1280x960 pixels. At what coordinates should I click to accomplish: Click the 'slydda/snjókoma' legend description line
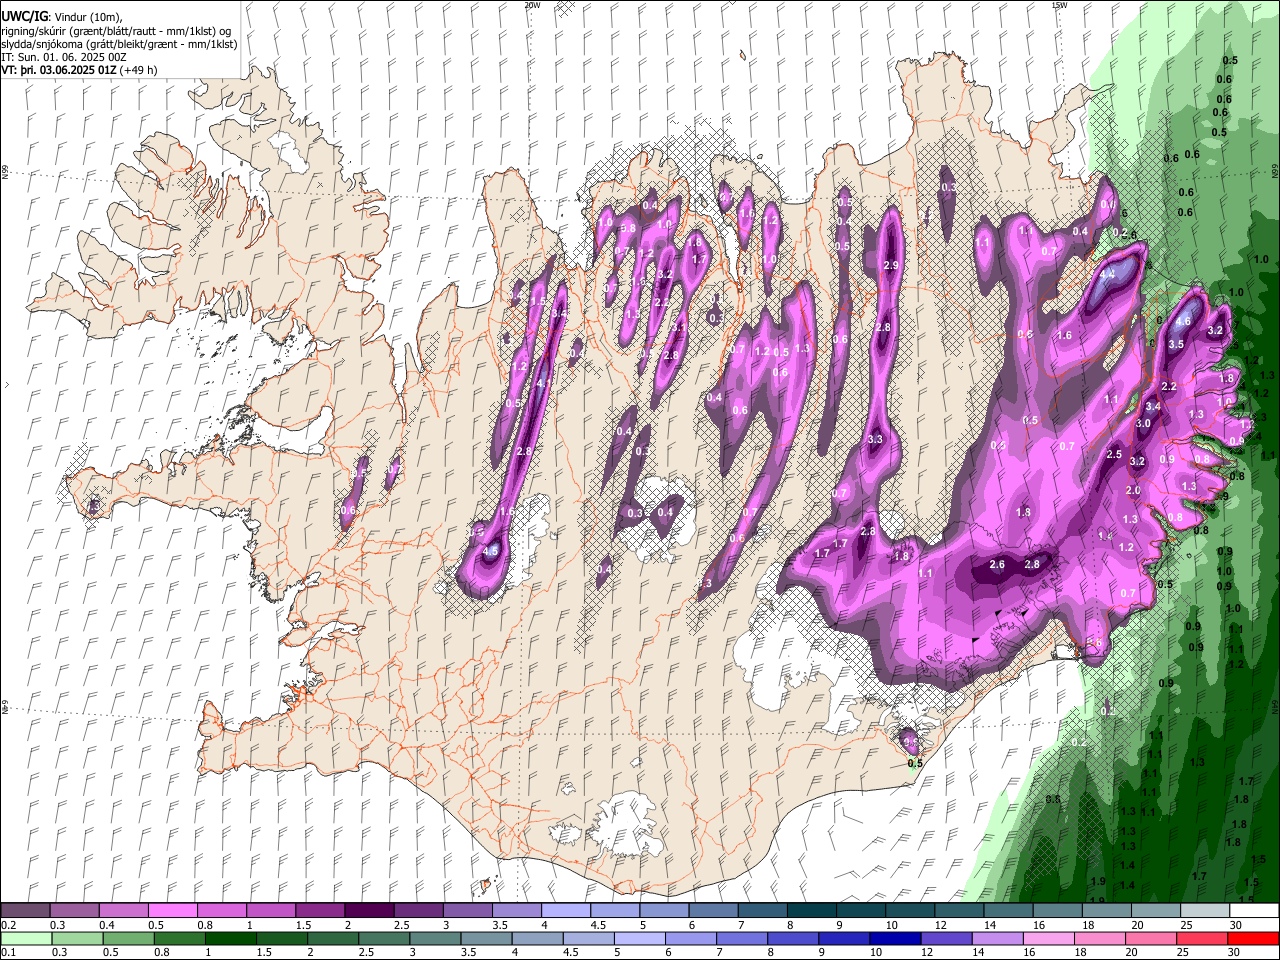pos(120,44)
